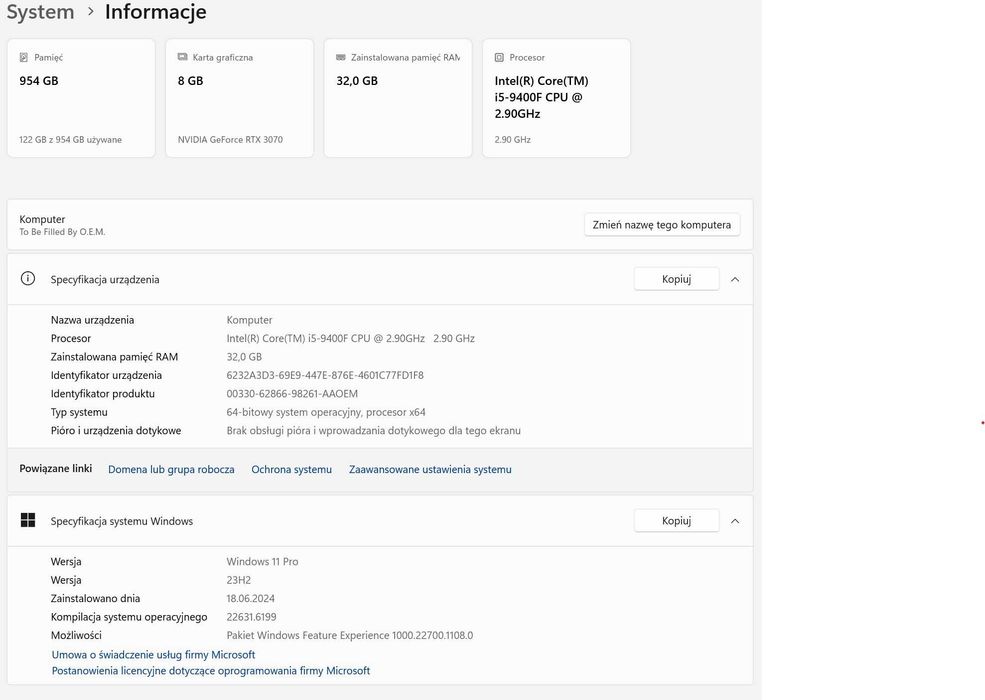Click the NVIDIA GeForce RTX 3070 text
The width and height of the screenshot is (985, 700).
point(230,139)
